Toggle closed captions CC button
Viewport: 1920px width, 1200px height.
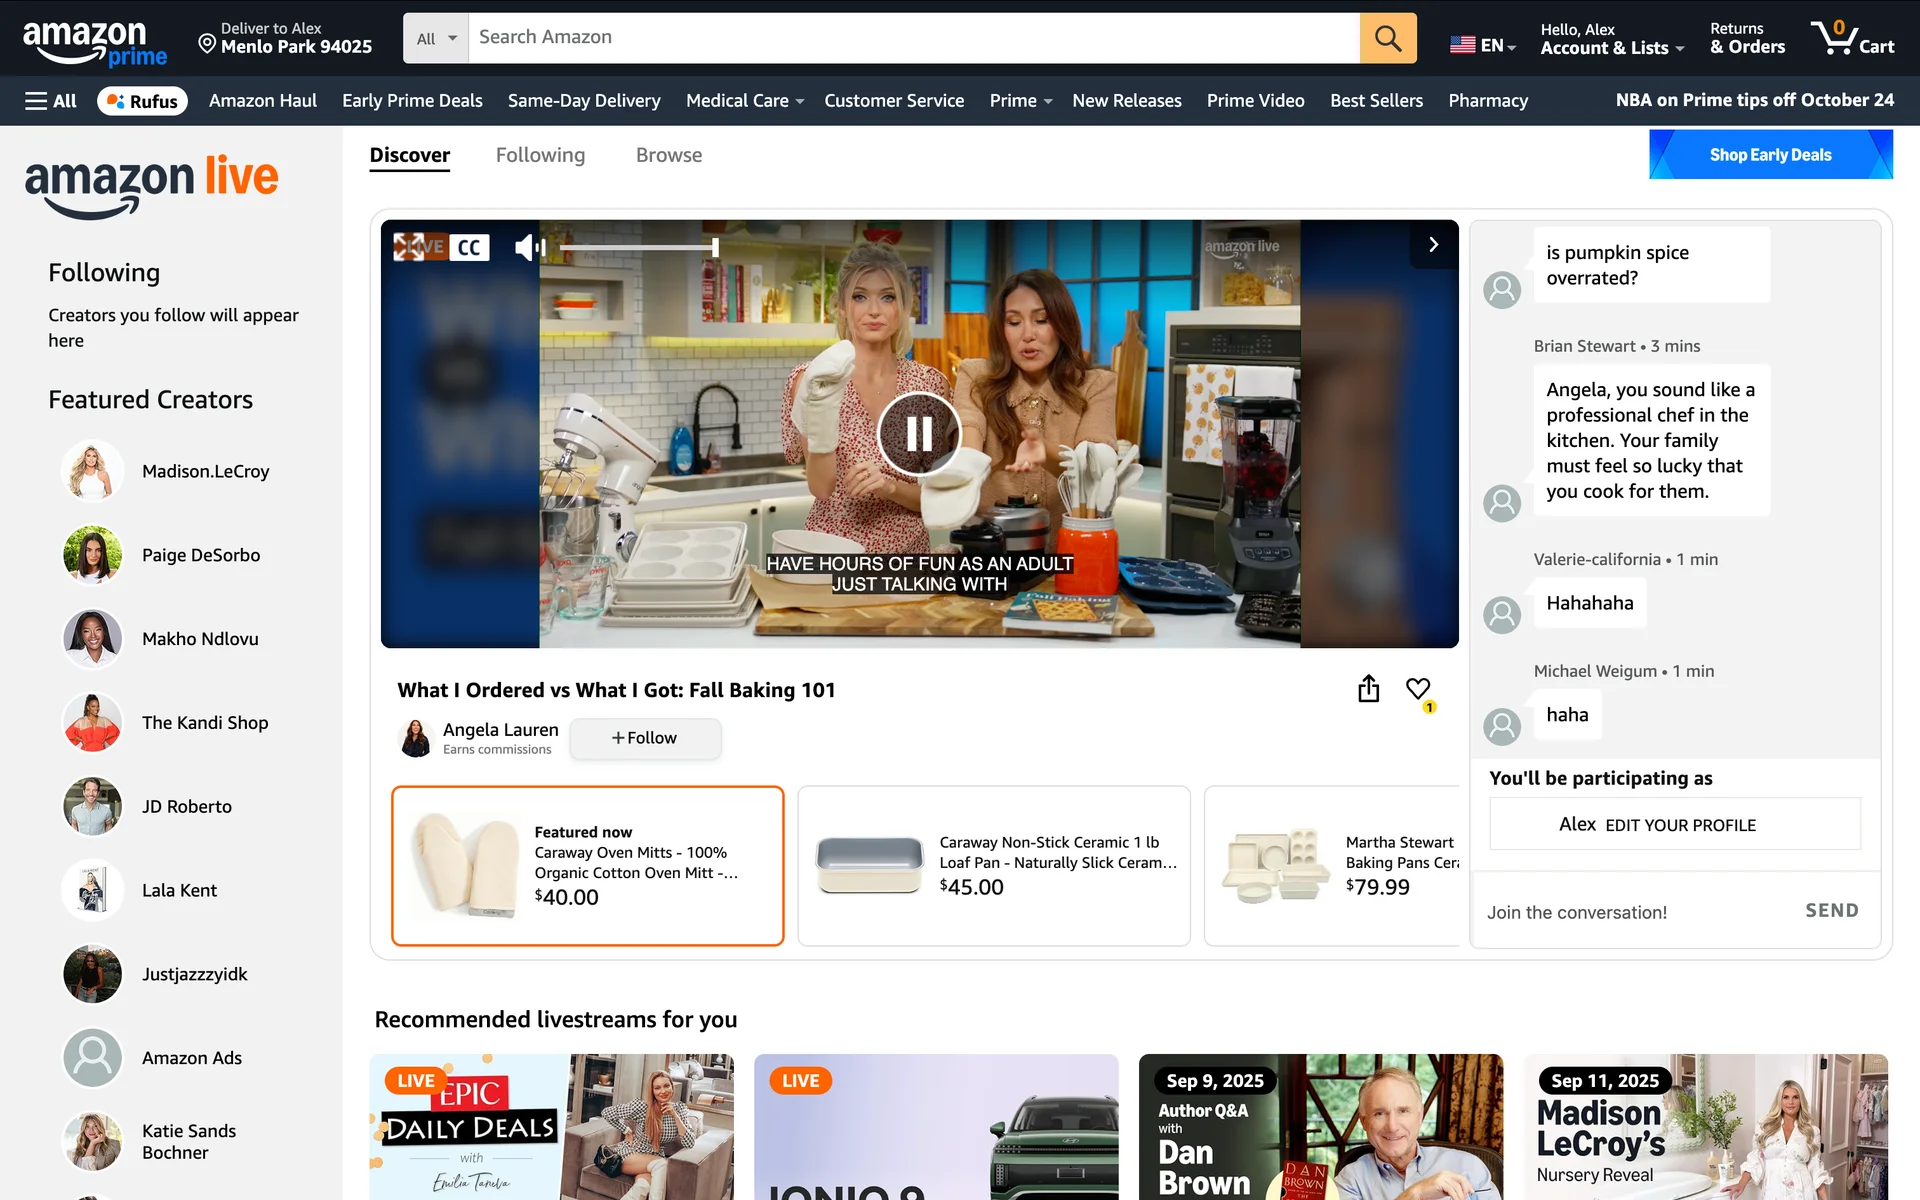click(x=469, y=247)
